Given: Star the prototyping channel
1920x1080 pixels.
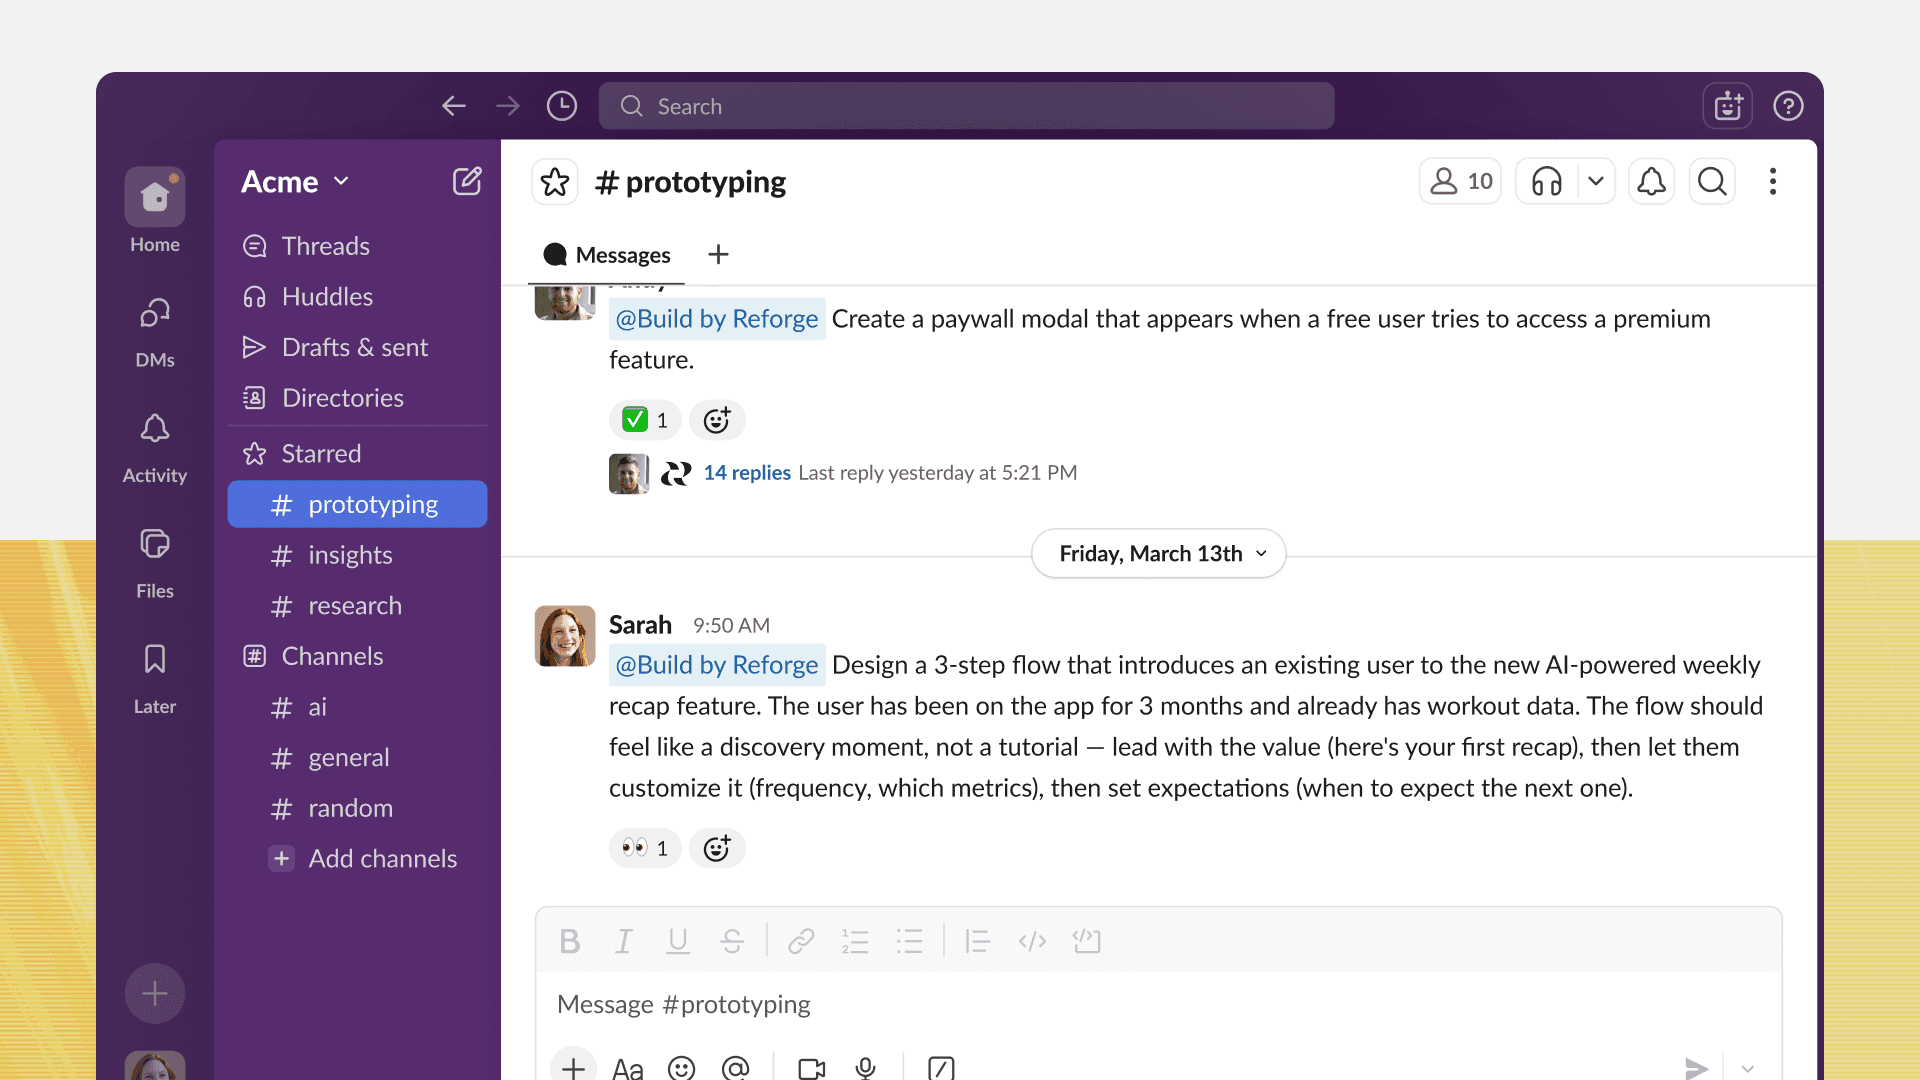Looking at the screenshot, I should 555,182.
